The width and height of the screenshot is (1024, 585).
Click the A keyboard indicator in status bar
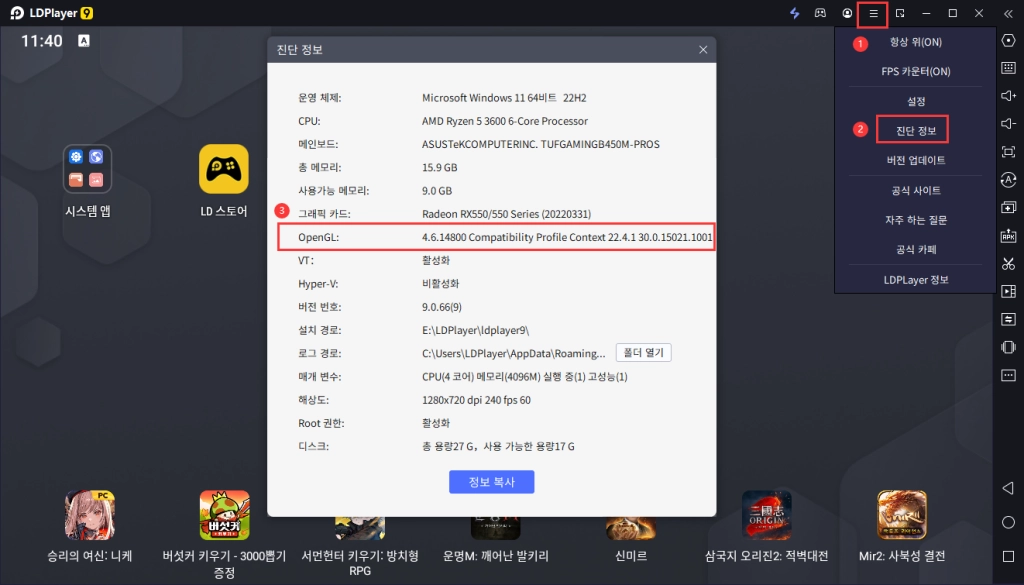(x=84, y=40)
